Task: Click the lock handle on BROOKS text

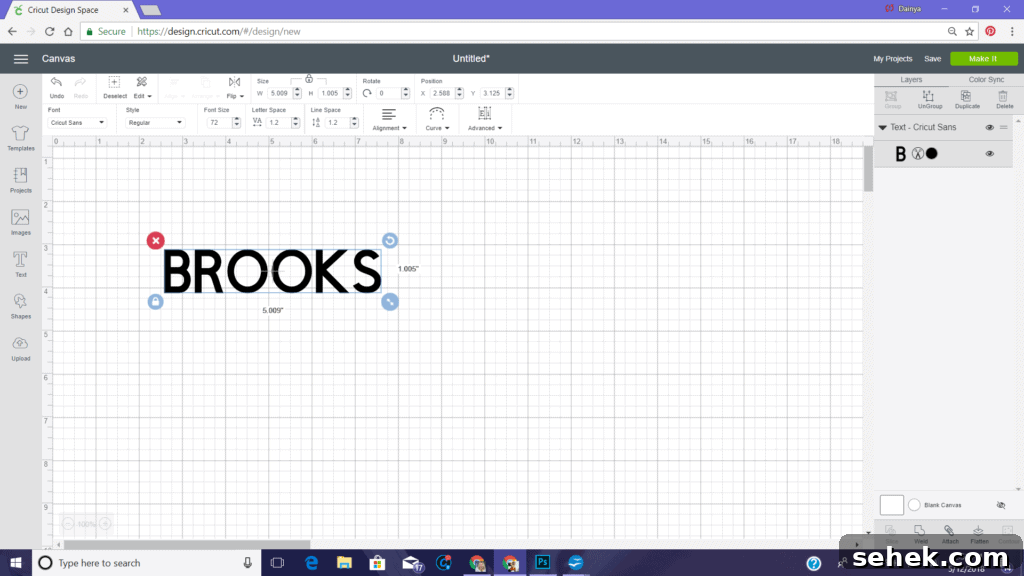Action: (155, 302)
